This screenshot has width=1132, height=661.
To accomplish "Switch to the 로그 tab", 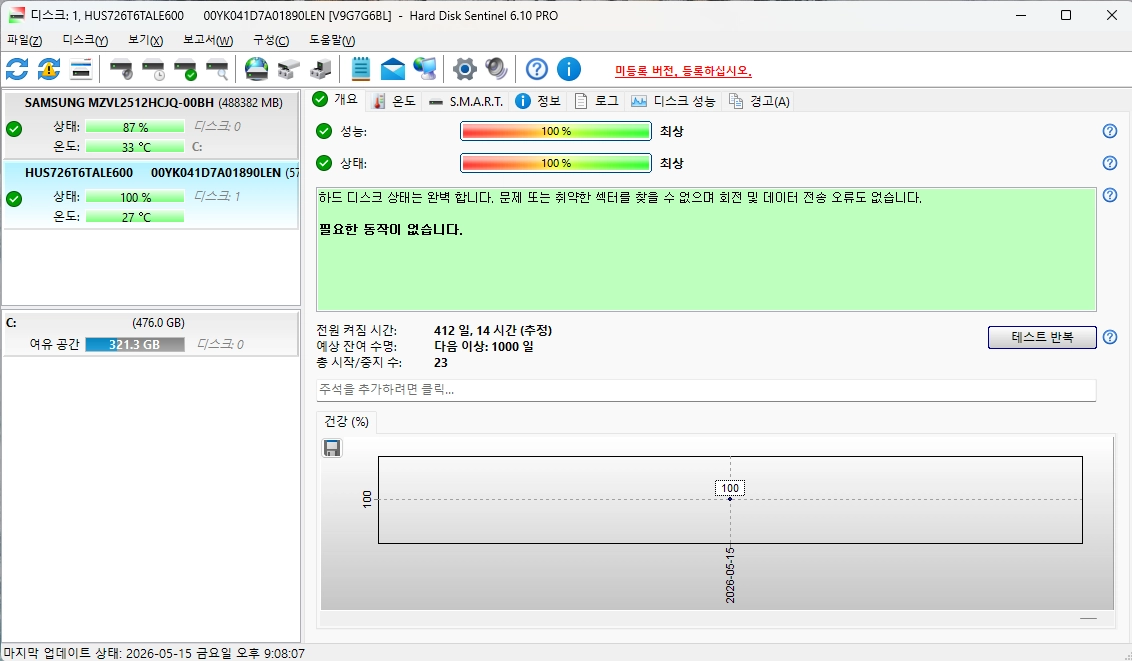I will pos(596,101).
